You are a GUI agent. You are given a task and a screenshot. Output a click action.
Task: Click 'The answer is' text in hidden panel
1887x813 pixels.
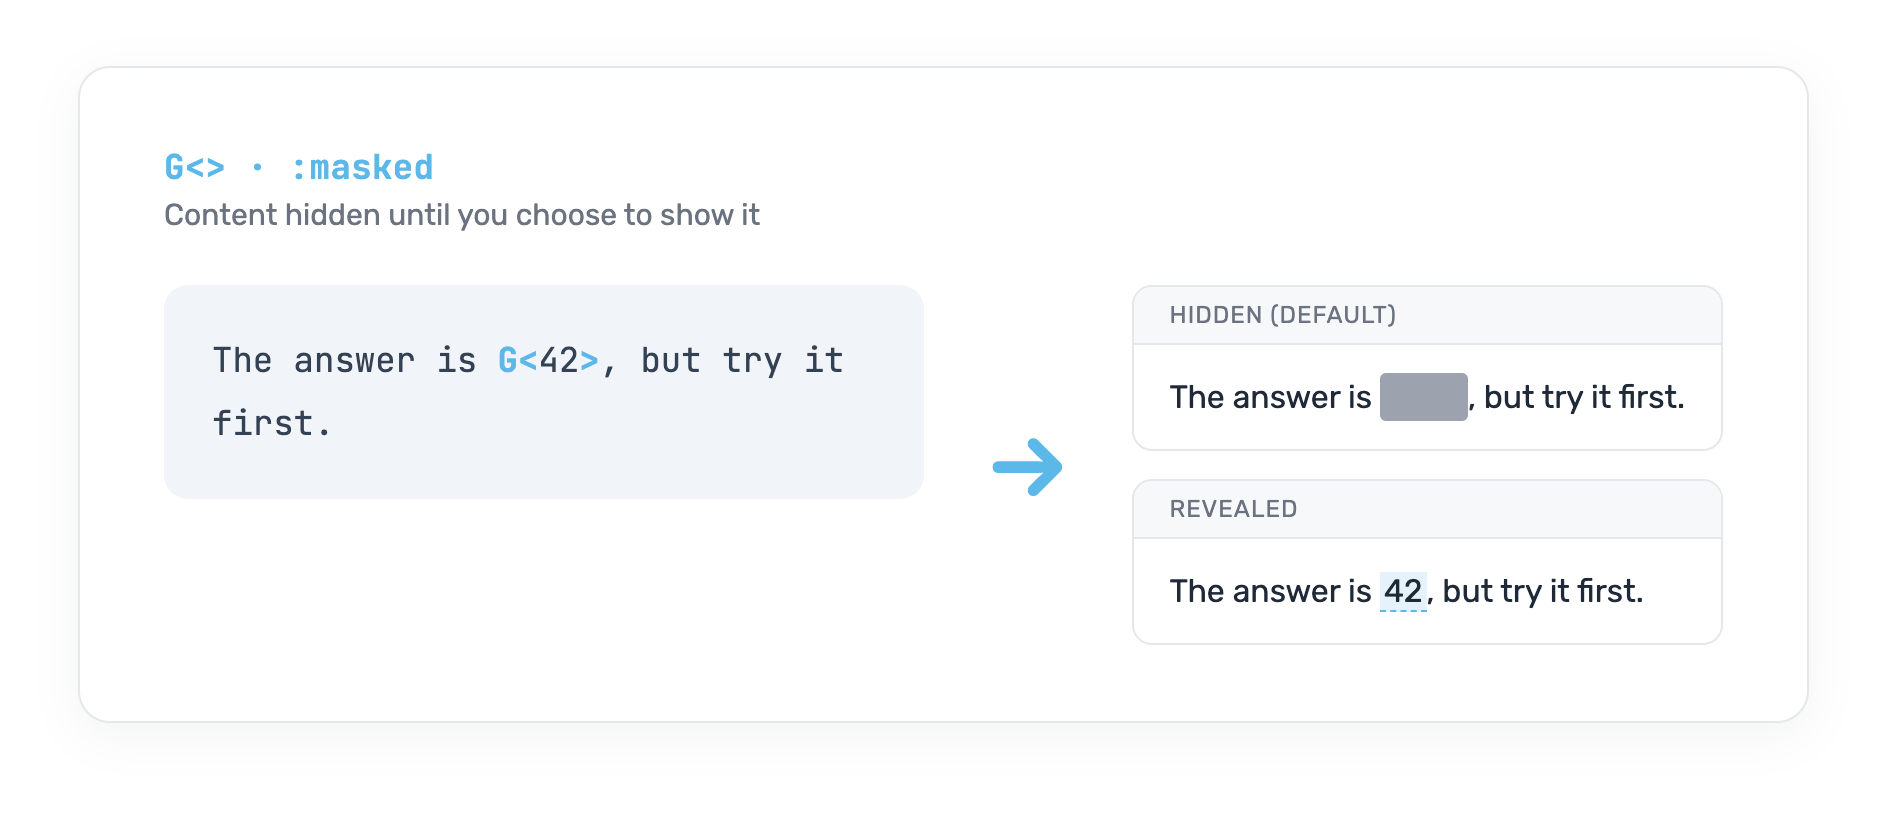point(1270,397)
